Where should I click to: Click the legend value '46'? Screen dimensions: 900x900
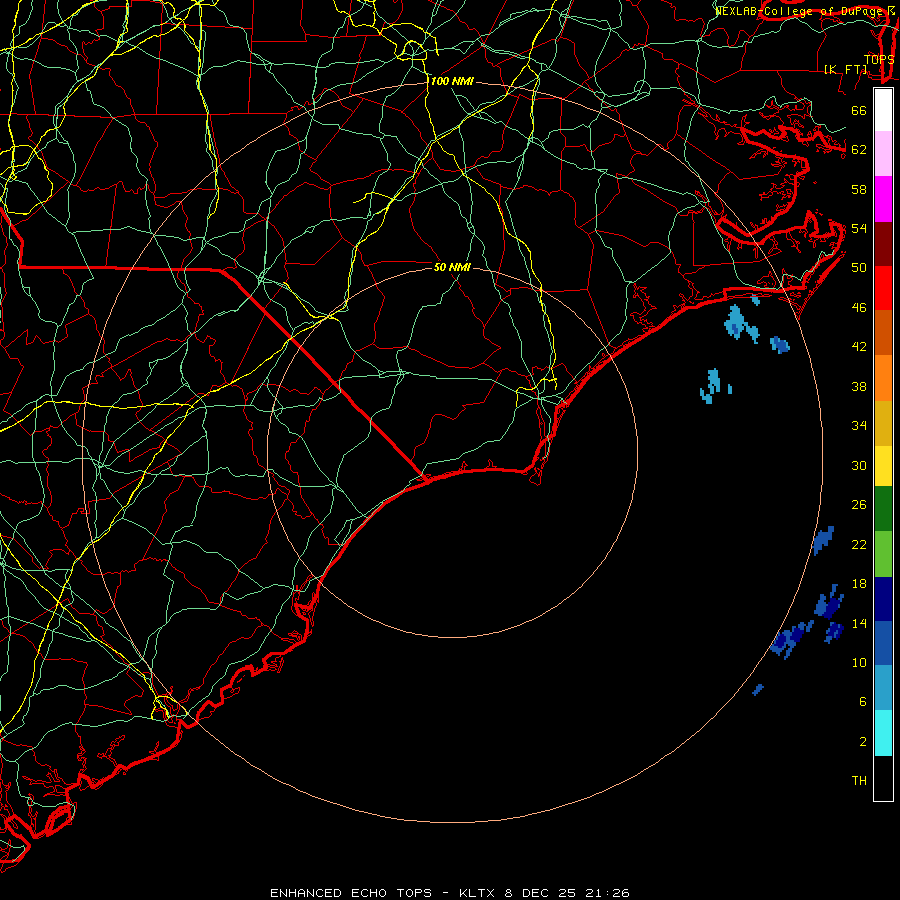pyautogui.click(x=859, y=308)
